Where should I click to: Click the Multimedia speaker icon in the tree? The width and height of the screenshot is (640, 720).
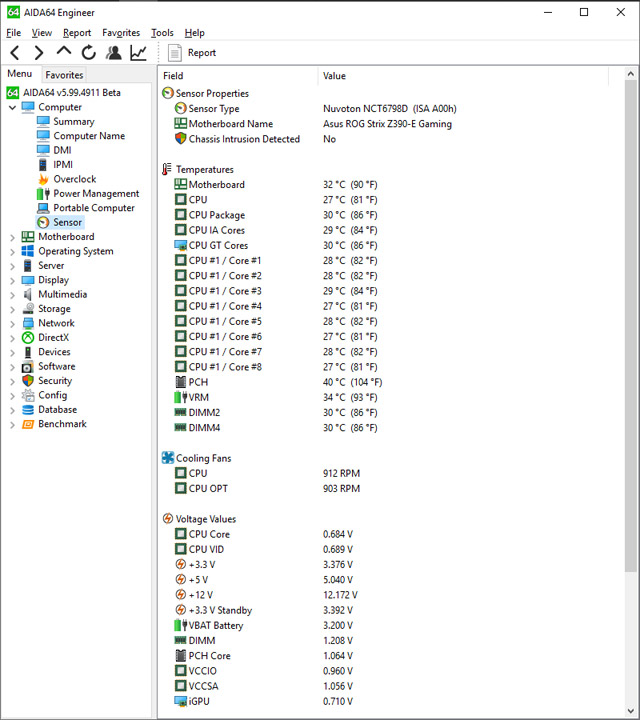pyautogui.click(x=28, y=294)
